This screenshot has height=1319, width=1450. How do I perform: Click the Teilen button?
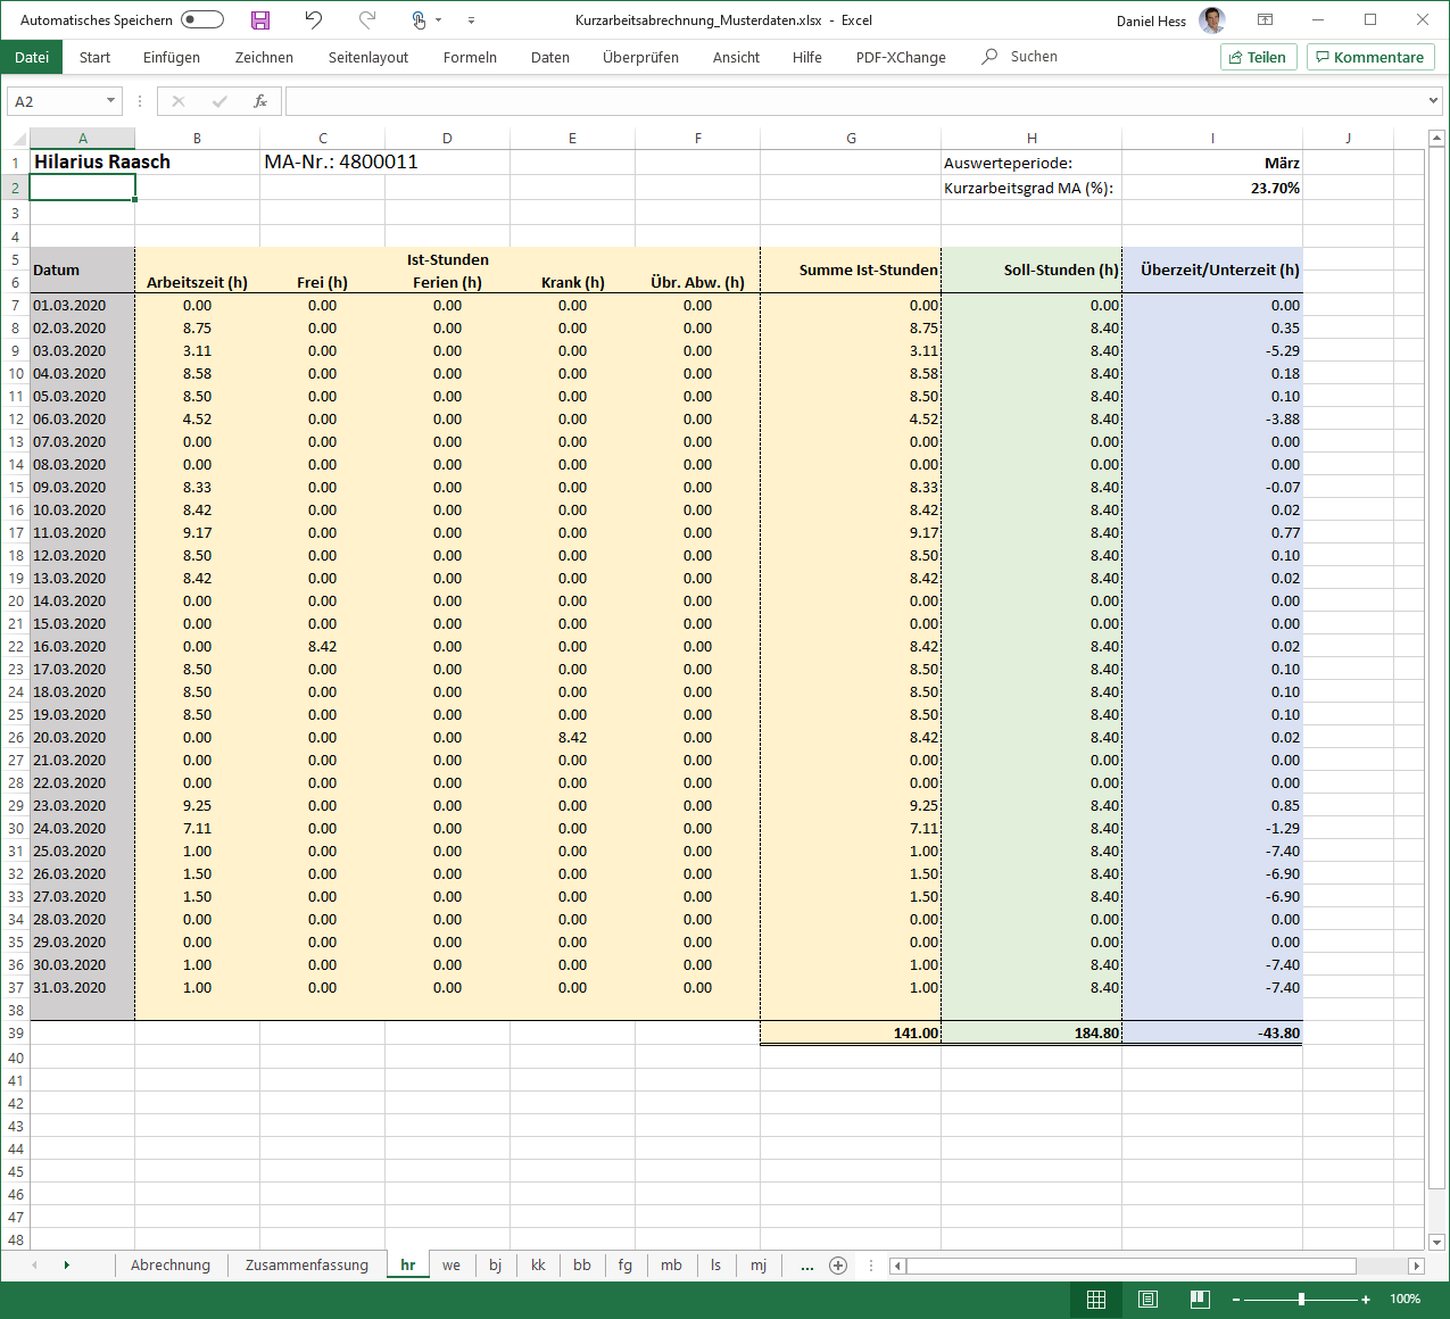click(1258, 57)
